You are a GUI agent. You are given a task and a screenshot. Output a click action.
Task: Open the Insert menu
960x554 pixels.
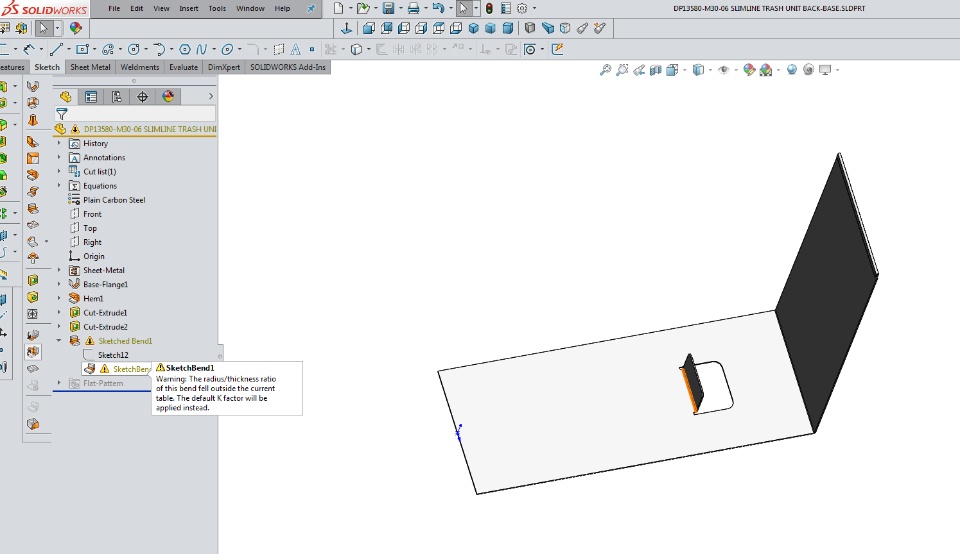189,8
